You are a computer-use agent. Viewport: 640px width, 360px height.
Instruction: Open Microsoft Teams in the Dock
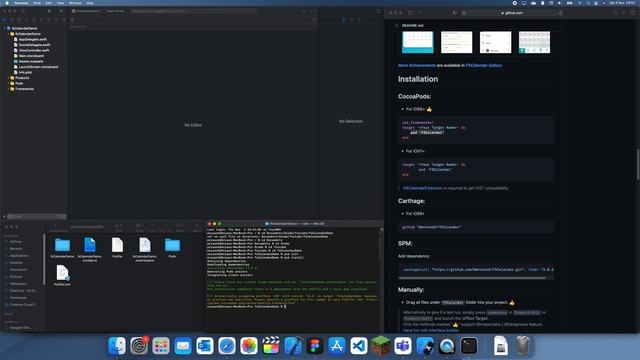coord(403,346)
